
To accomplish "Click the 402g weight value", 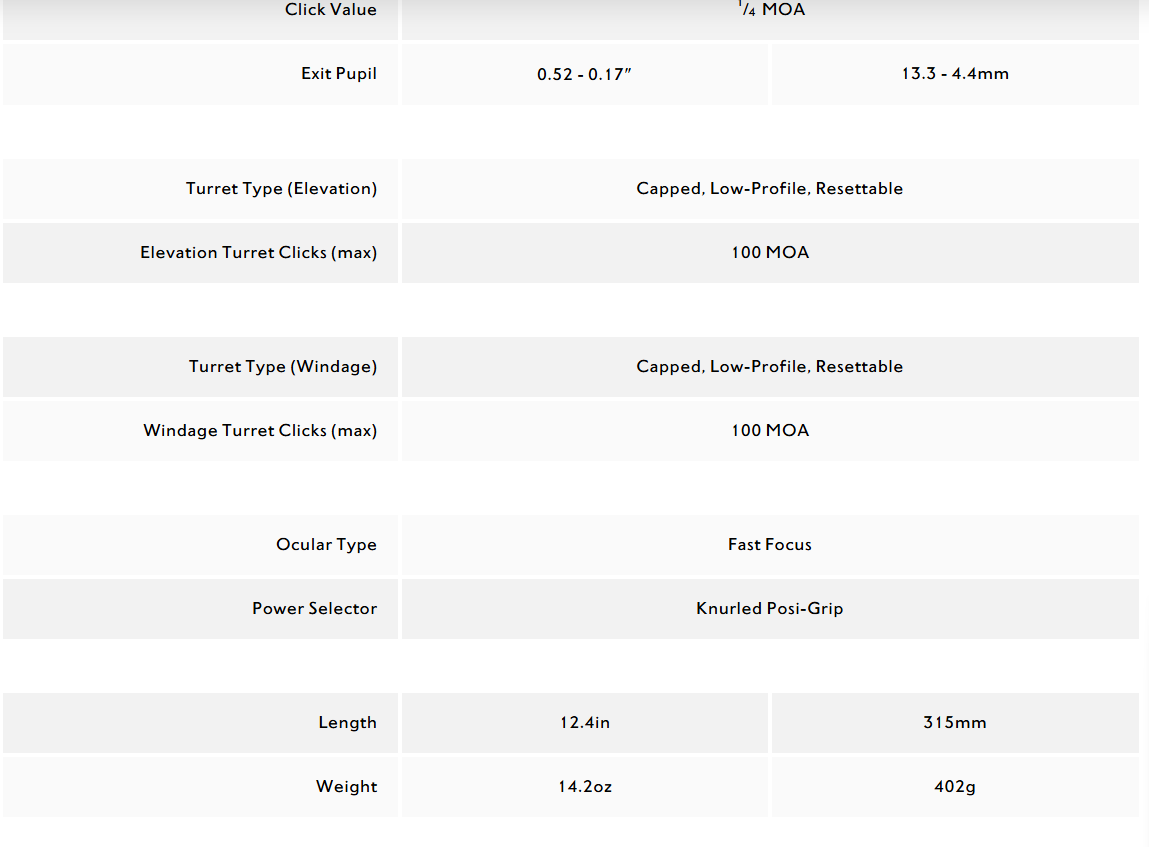I will [x=954, y=787].
